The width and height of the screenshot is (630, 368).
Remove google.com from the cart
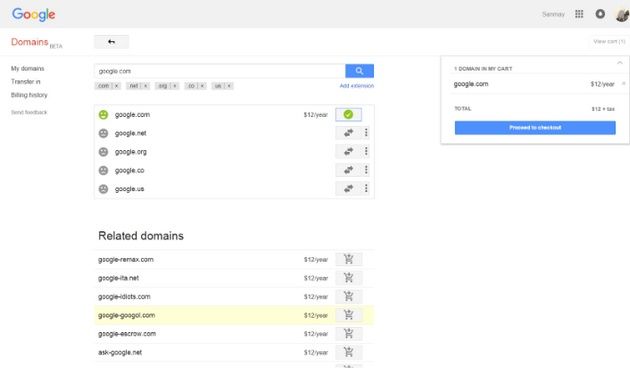tap(624, 84)
